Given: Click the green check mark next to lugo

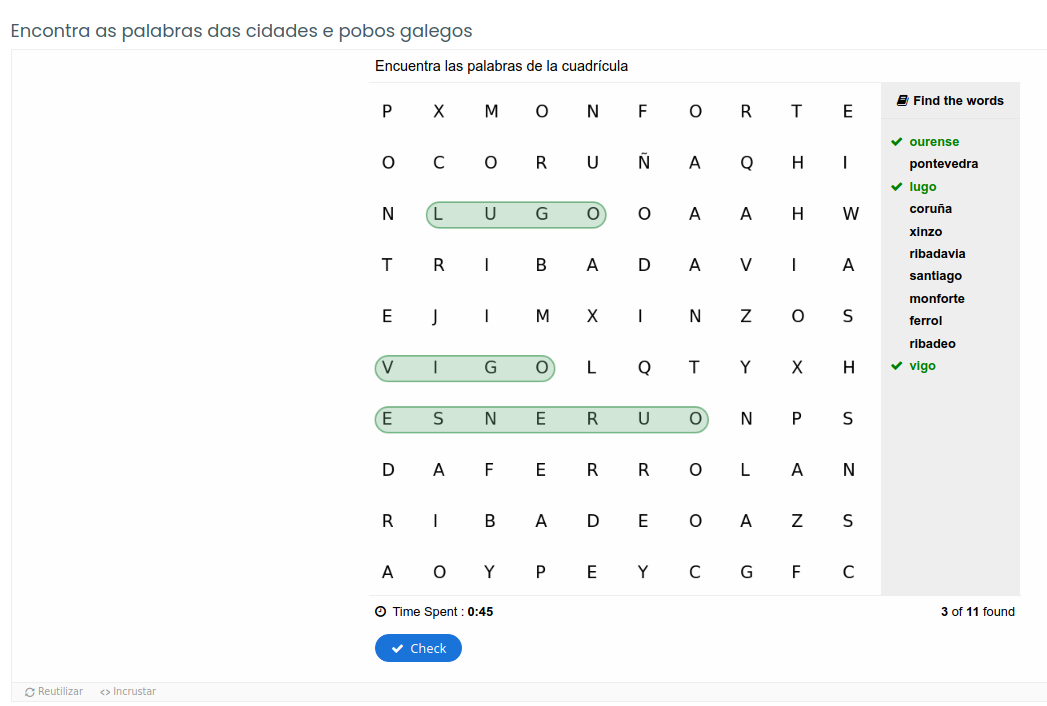Looking at the screenshot, I should [896, 186].
